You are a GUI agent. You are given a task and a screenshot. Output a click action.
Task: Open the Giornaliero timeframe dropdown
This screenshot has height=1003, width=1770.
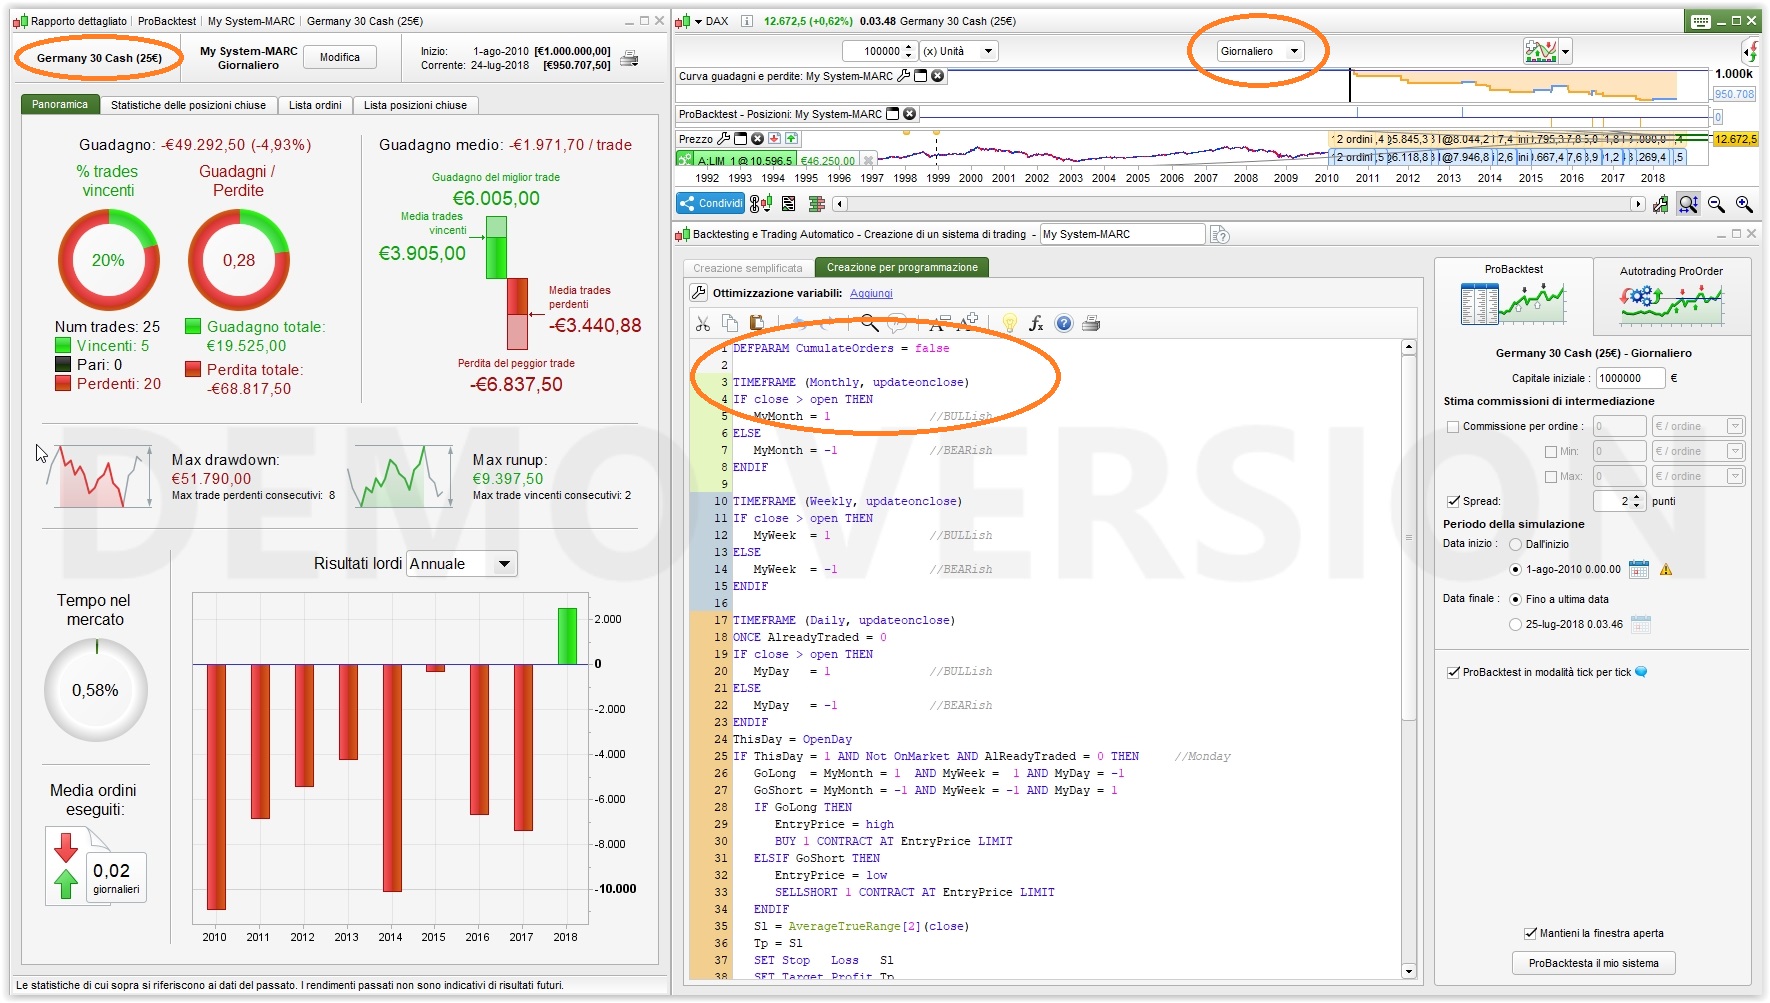click(x=1260, y=51)
